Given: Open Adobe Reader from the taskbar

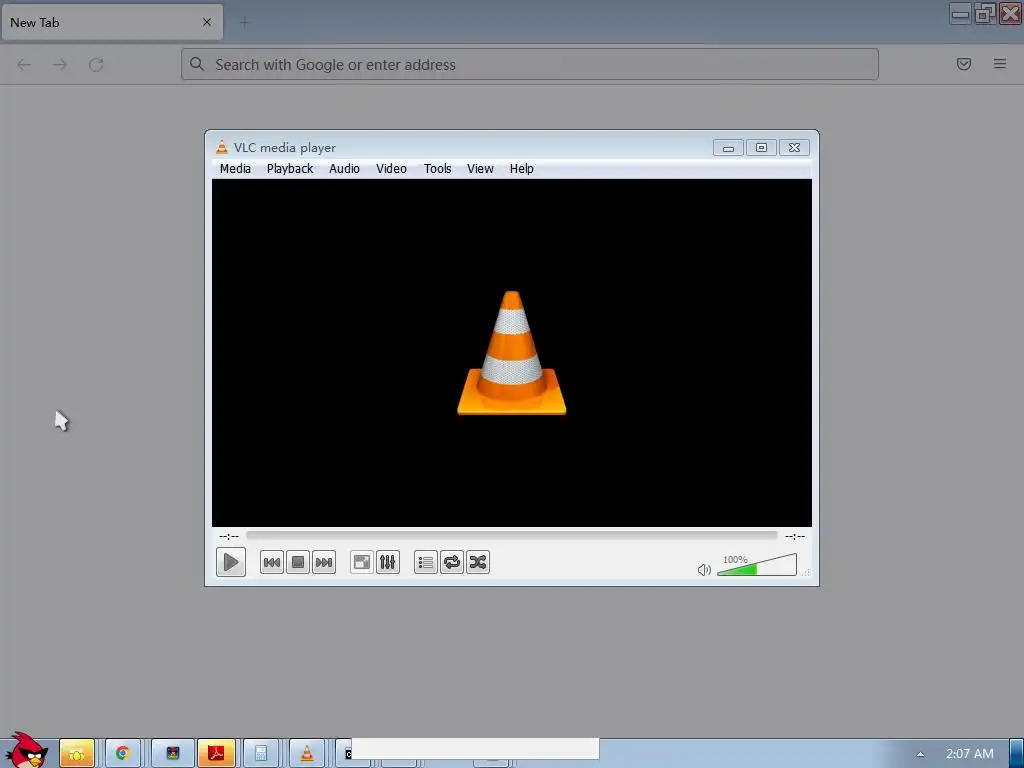Looking at the screenshot, I should 216,753.
